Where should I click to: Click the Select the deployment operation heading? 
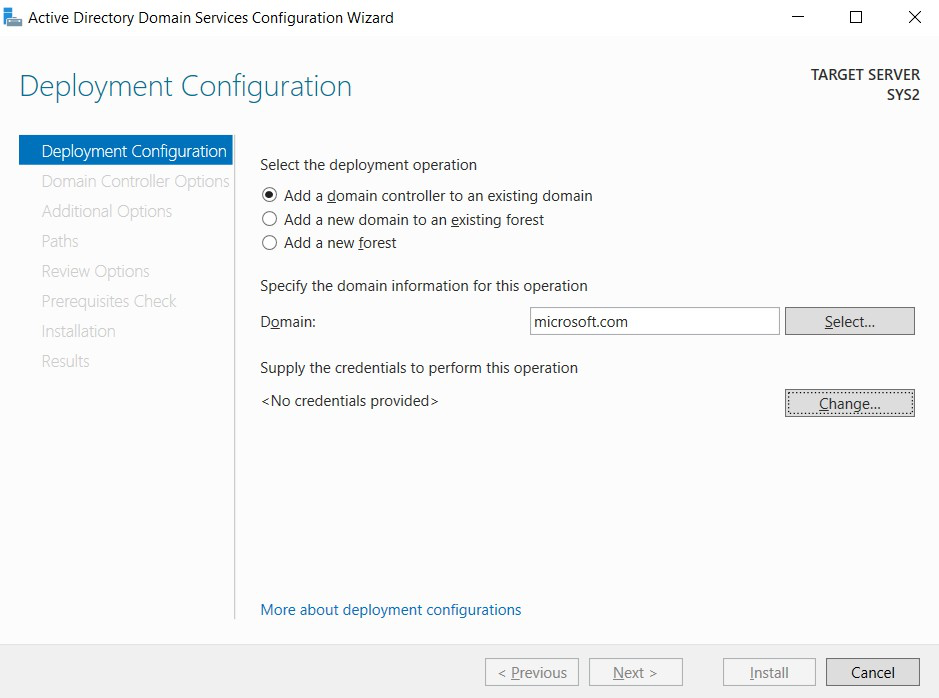point(368,165)
